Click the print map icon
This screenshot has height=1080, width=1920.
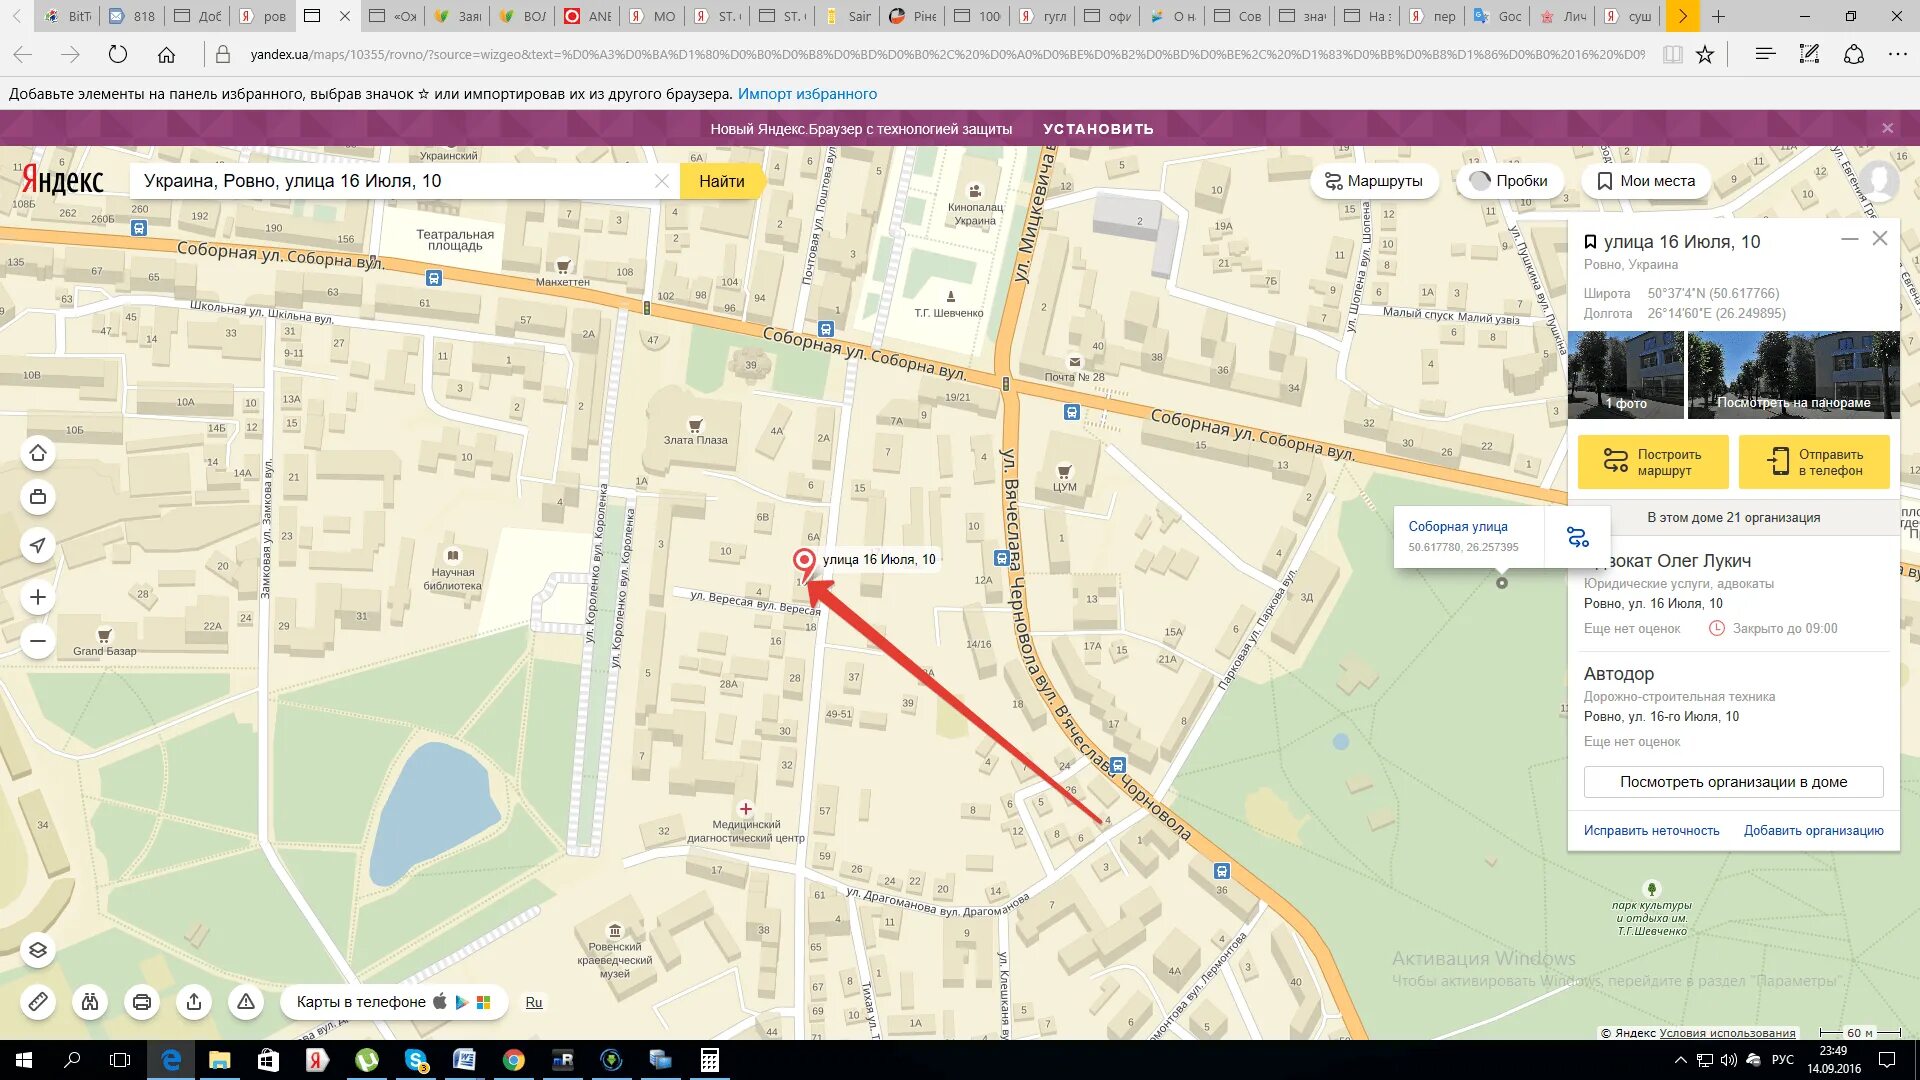coord(142,1001)
